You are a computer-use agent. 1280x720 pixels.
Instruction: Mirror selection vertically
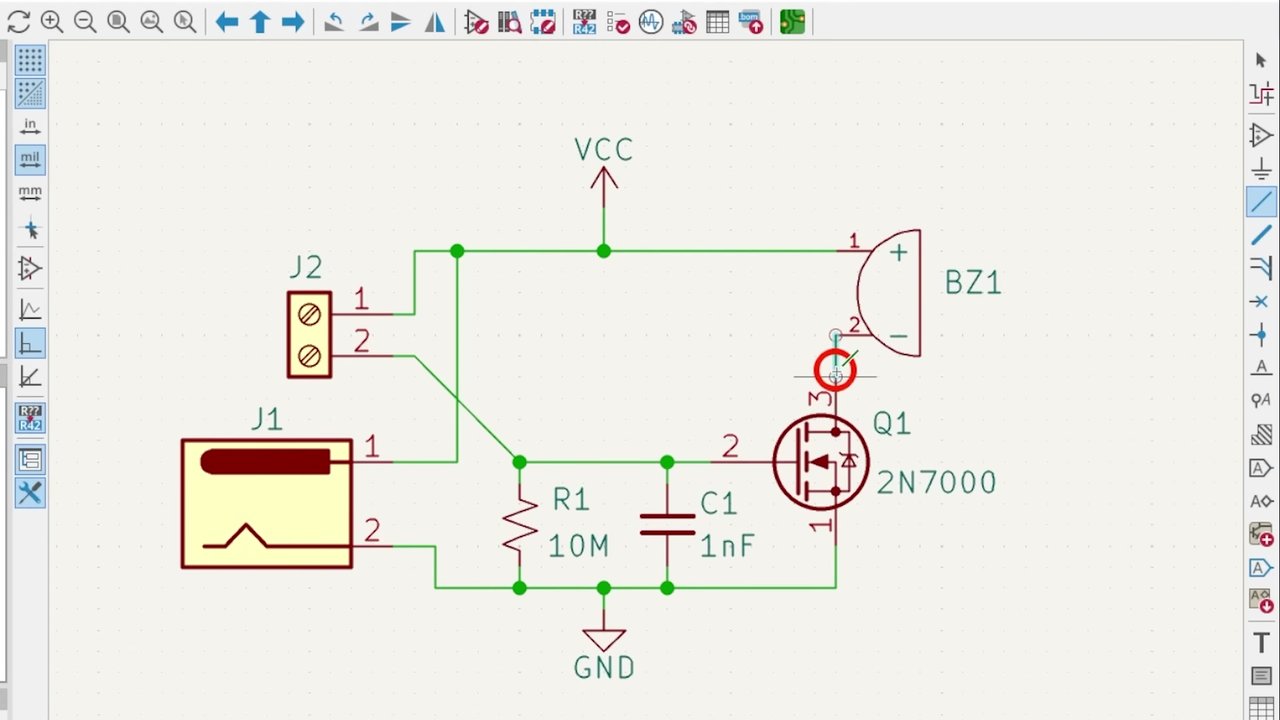tap(401, 22)
